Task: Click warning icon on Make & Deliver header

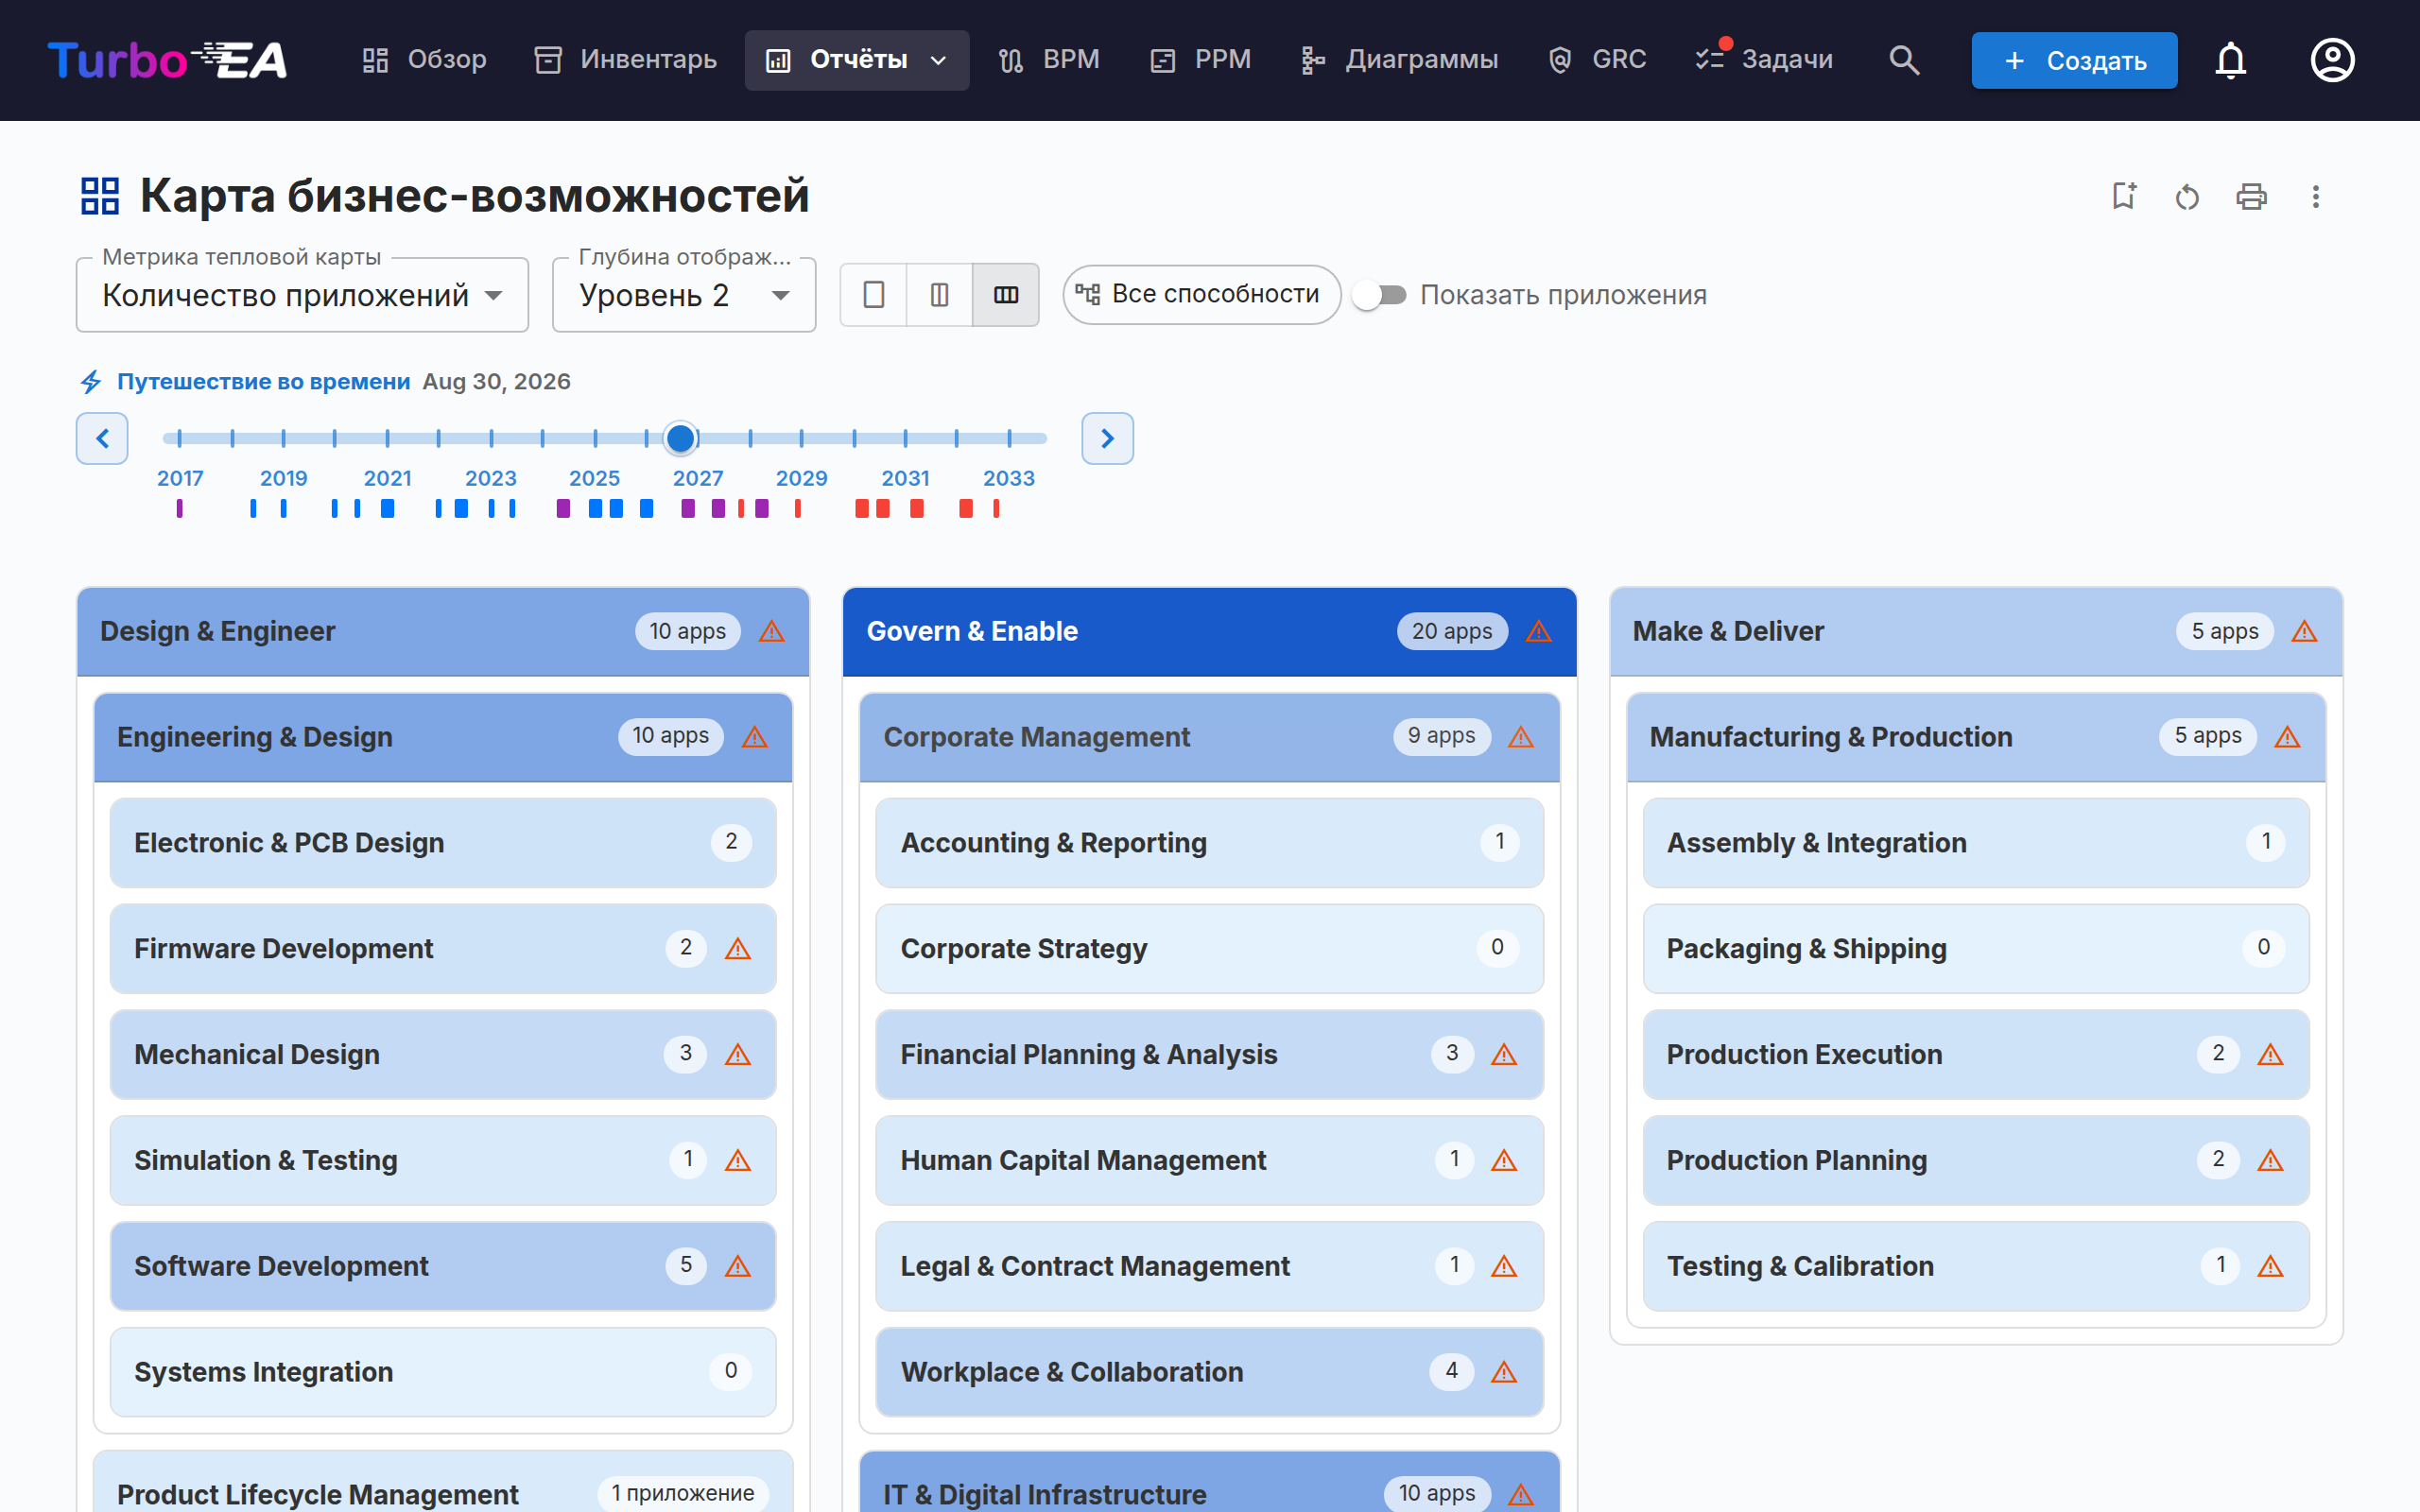Action: pyautogui.click(x=2304, y=631)
